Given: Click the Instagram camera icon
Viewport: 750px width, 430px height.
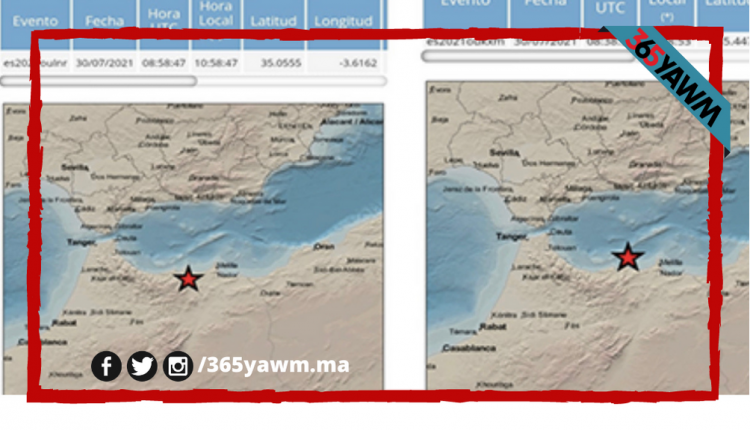Looking at the screenshot, I should pyautogui.click(x=178, y=367).
